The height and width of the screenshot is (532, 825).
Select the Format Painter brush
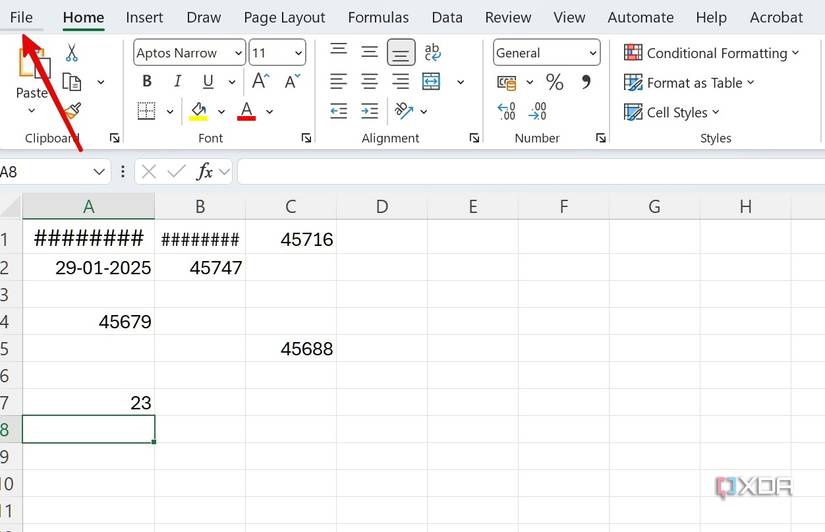72,111
